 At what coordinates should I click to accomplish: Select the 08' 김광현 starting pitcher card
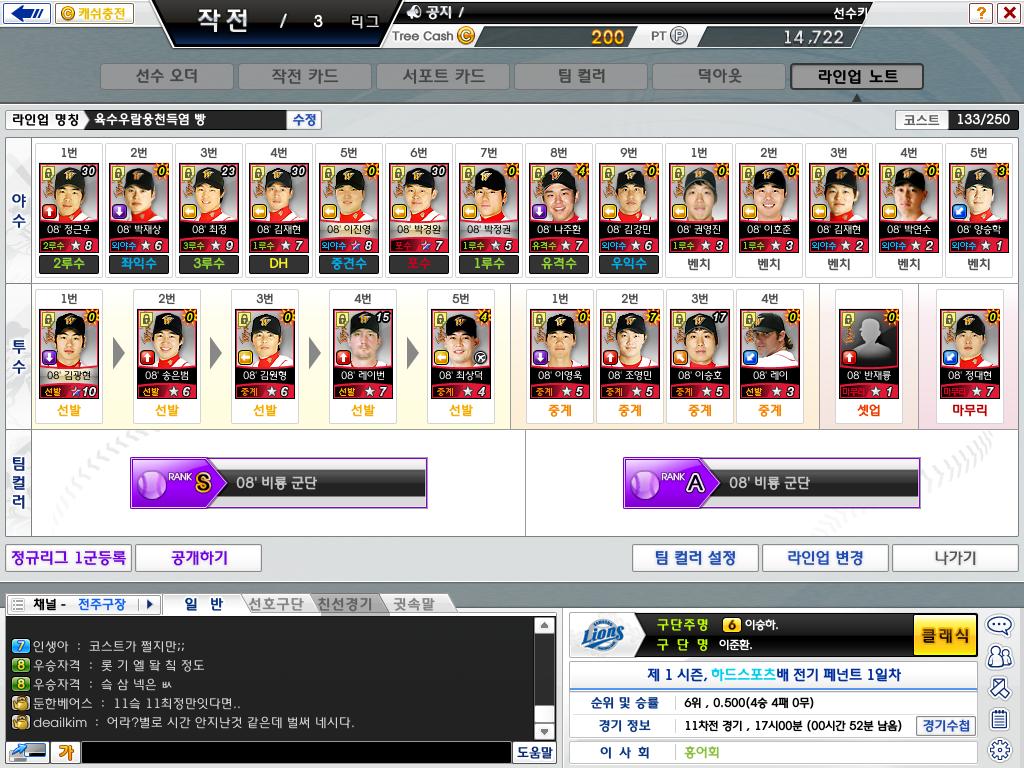coord(69,355)
